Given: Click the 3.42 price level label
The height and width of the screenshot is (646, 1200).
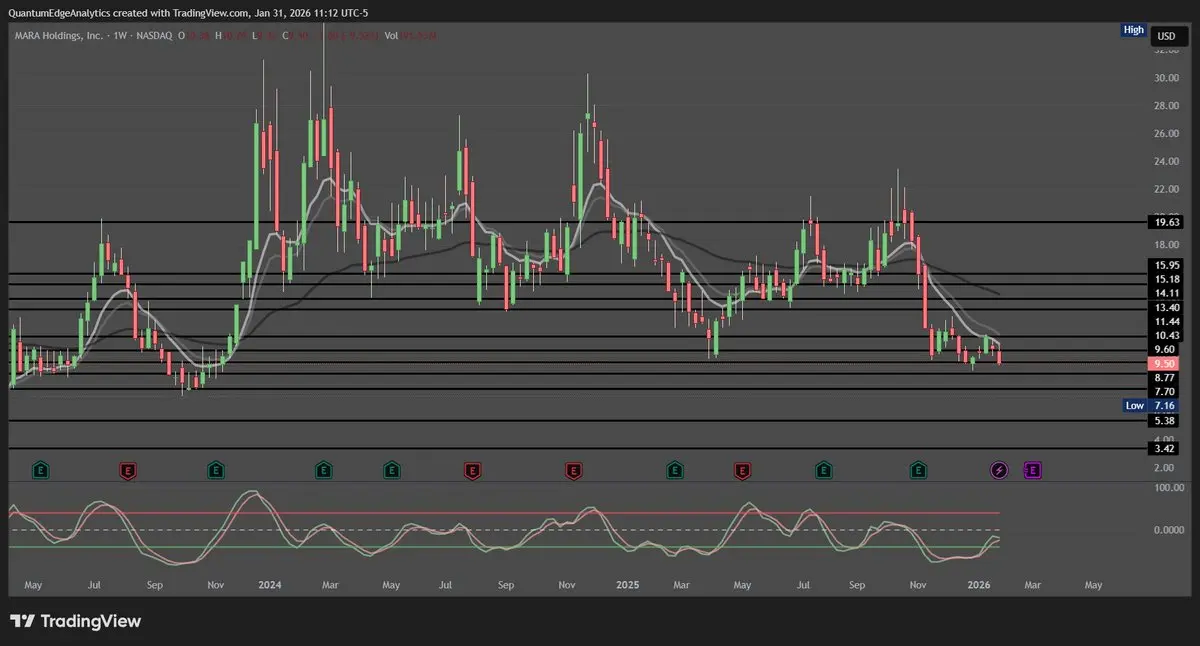Looking at the screenshot, I should coord(1165,450).
